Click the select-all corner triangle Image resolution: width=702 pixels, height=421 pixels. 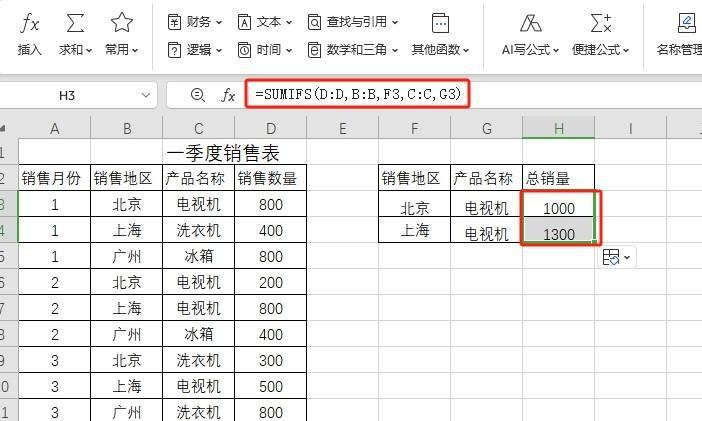[3, 129]
